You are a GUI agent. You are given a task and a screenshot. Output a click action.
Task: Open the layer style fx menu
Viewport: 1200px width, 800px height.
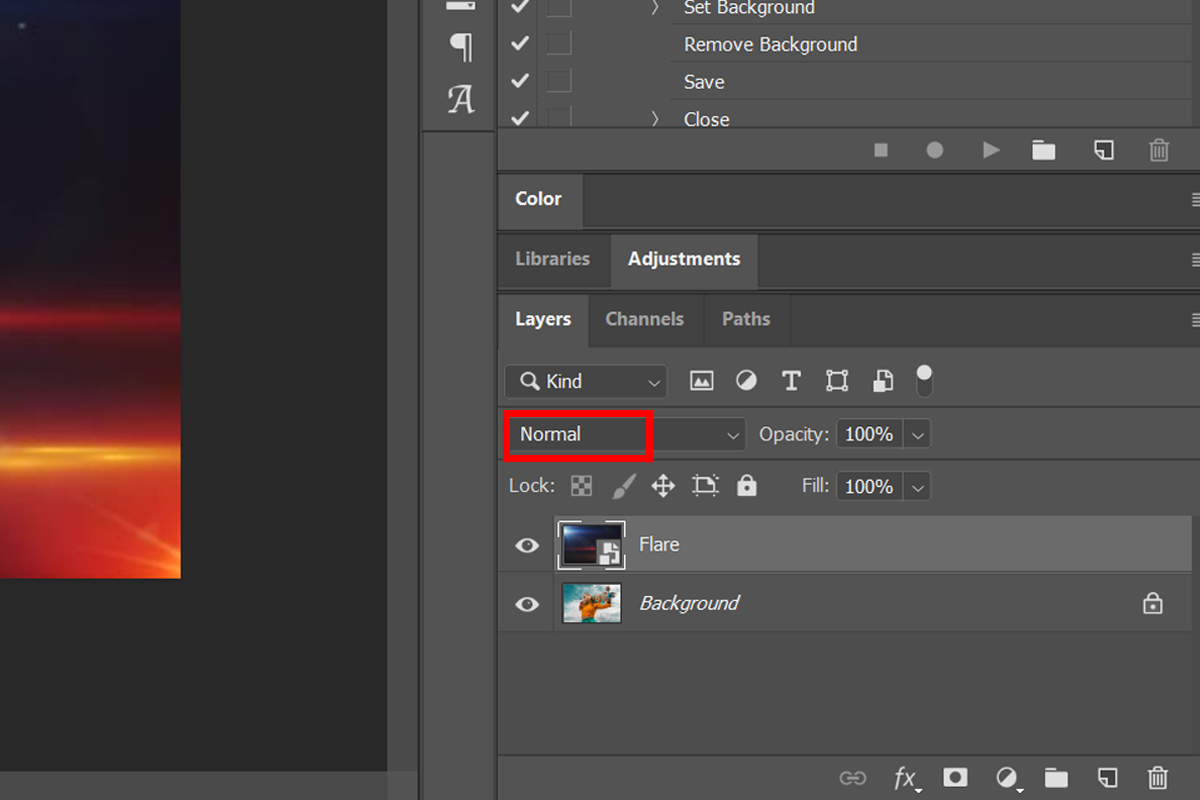(905, 777)
